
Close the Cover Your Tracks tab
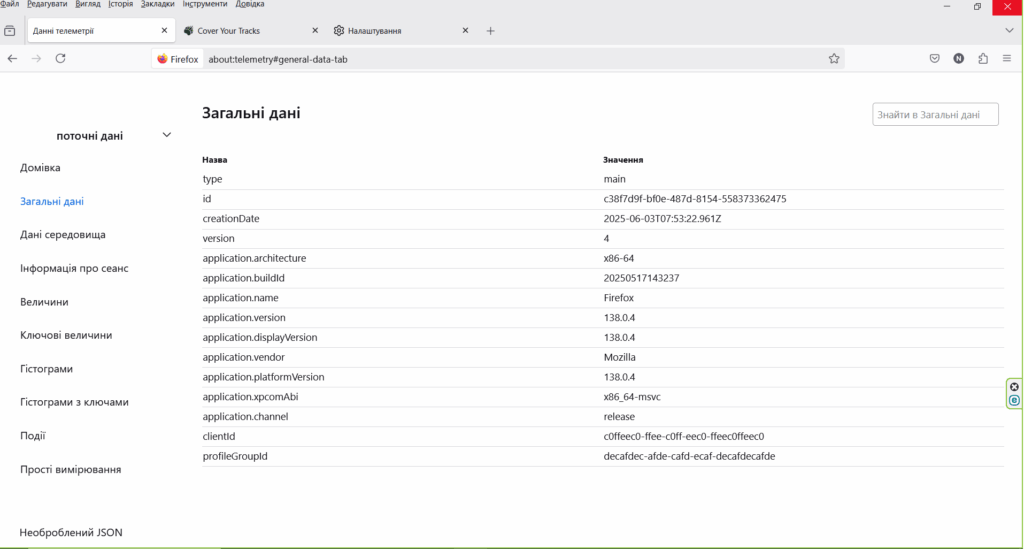click(315, 31)
